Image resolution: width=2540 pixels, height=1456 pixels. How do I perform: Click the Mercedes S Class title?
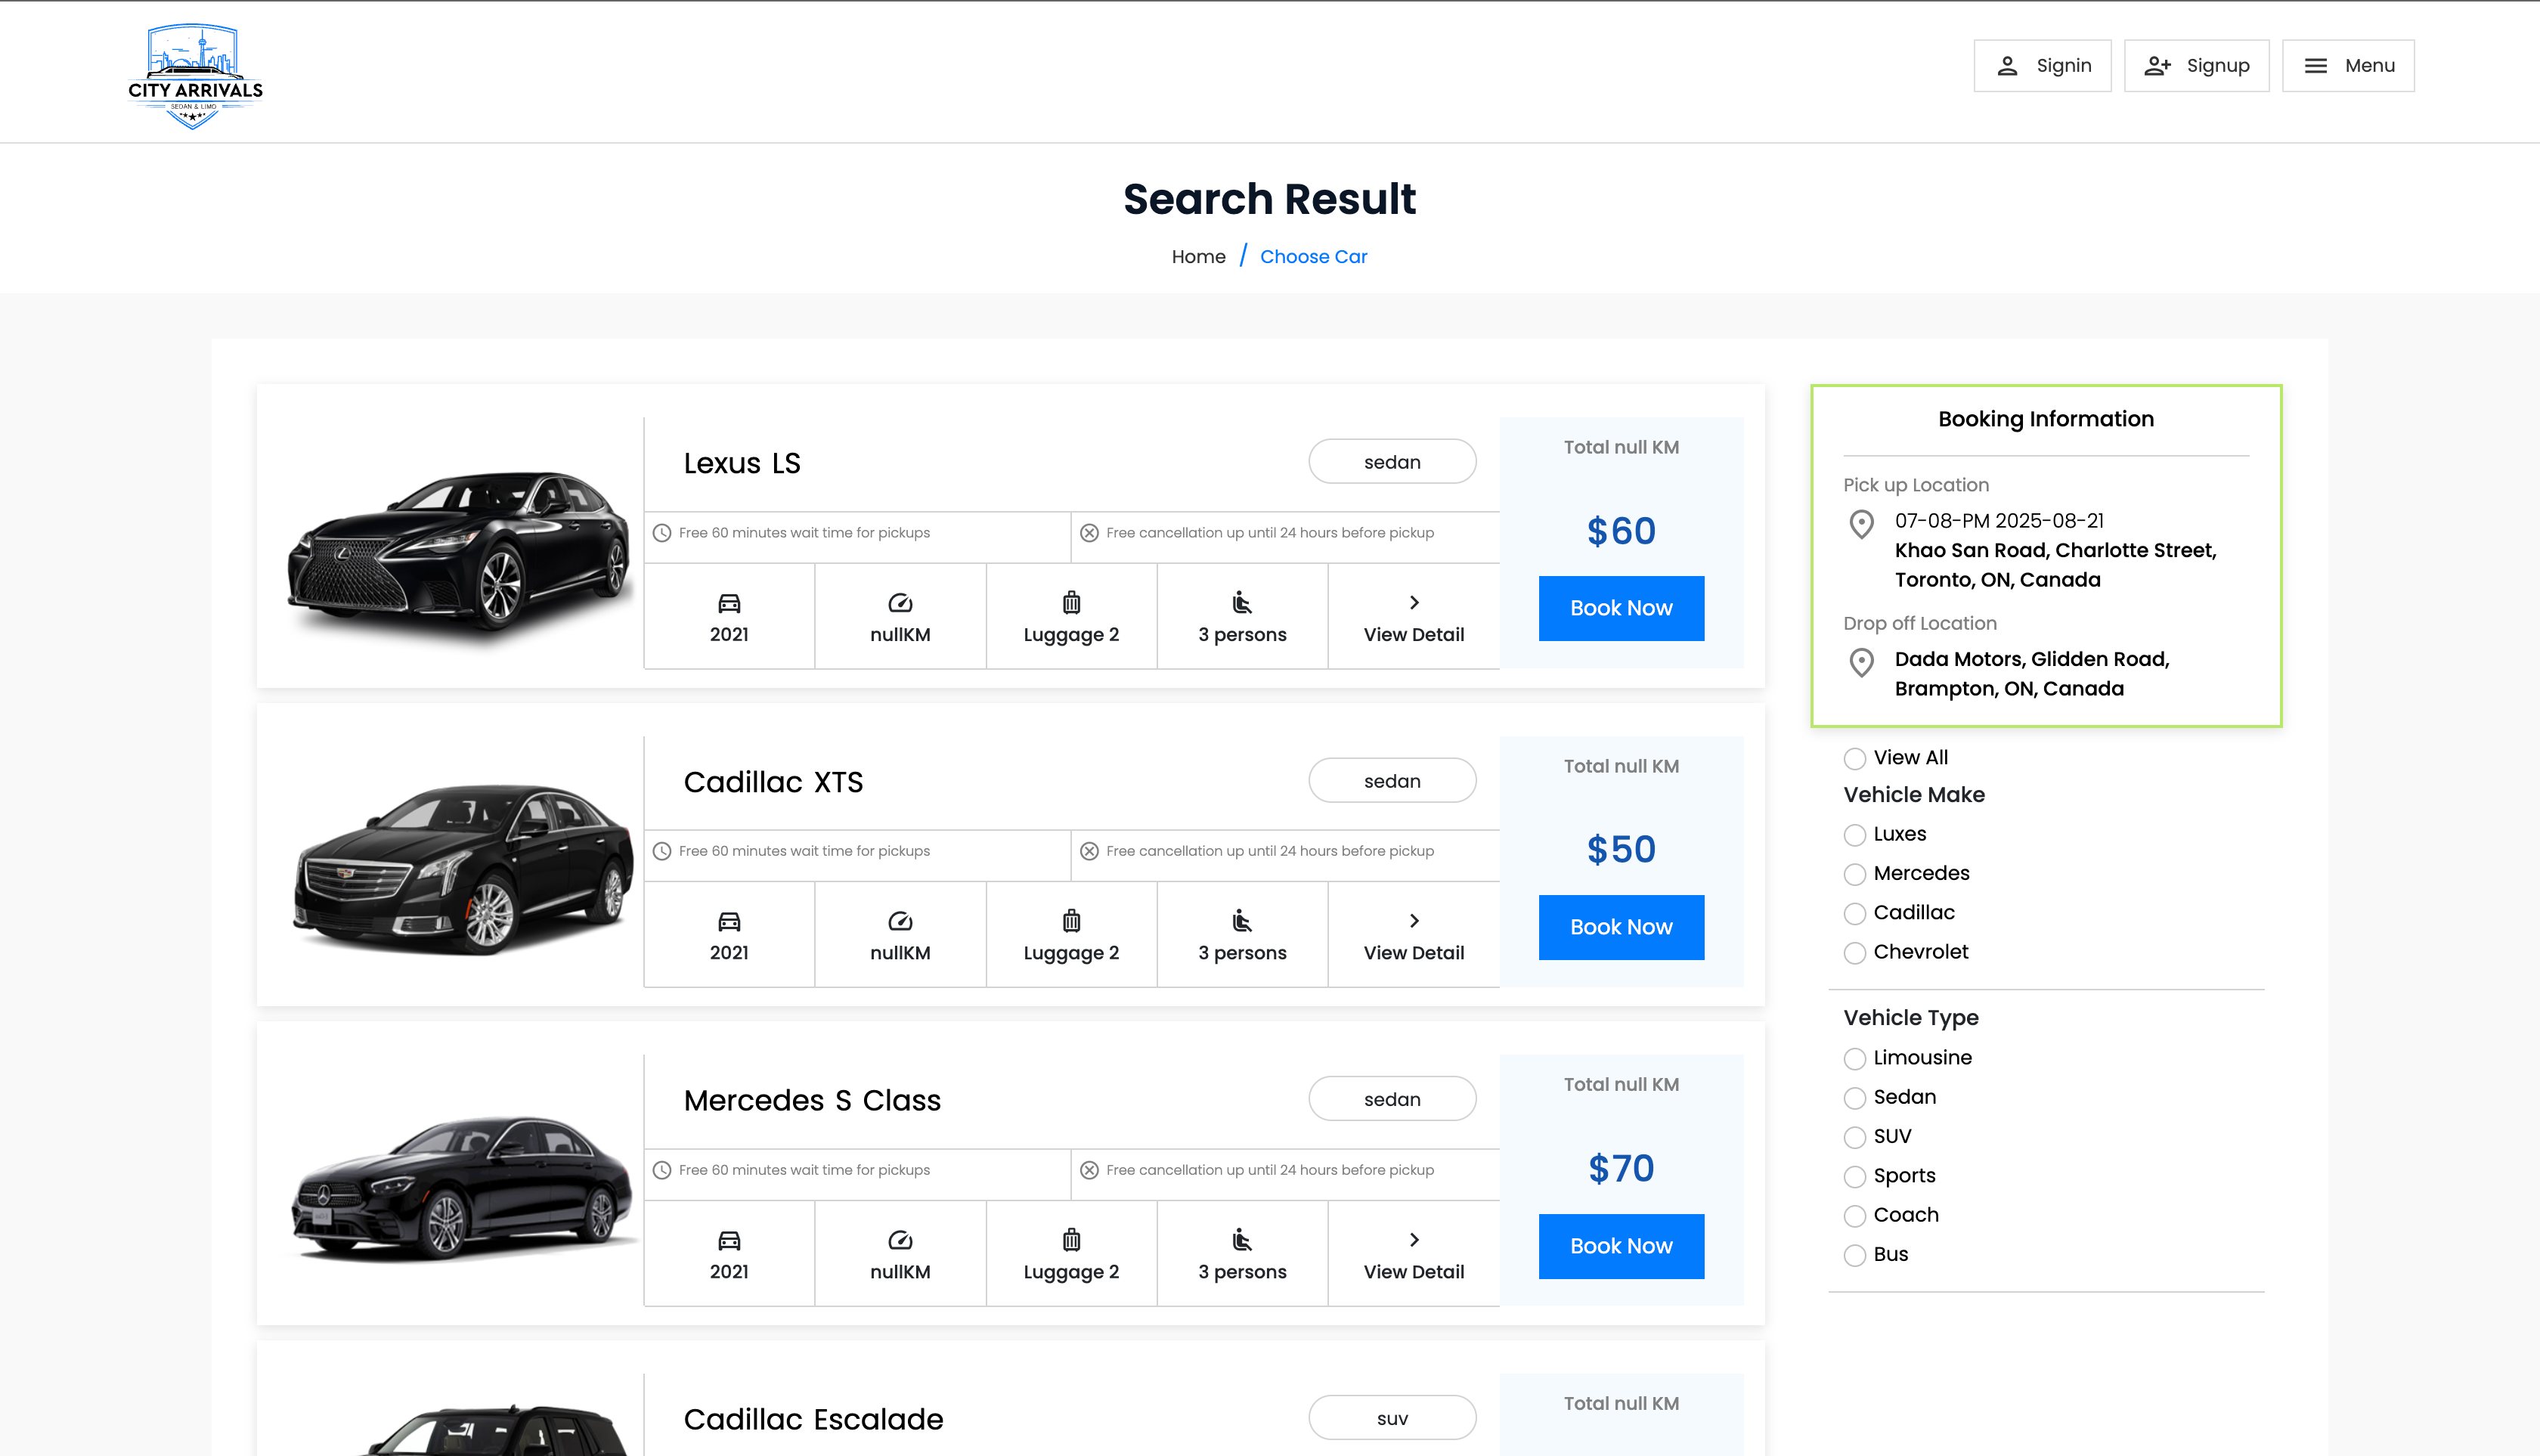pos(812,1100)
